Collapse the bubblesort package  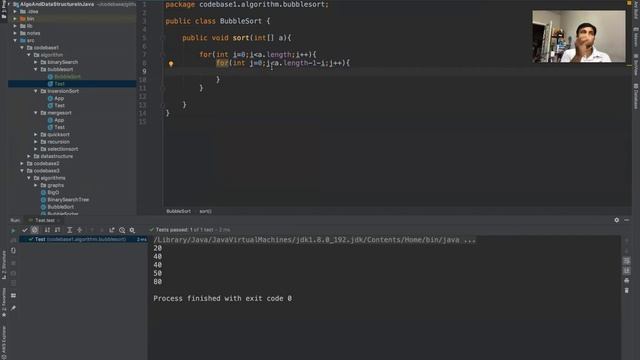(x=36, y=69)
